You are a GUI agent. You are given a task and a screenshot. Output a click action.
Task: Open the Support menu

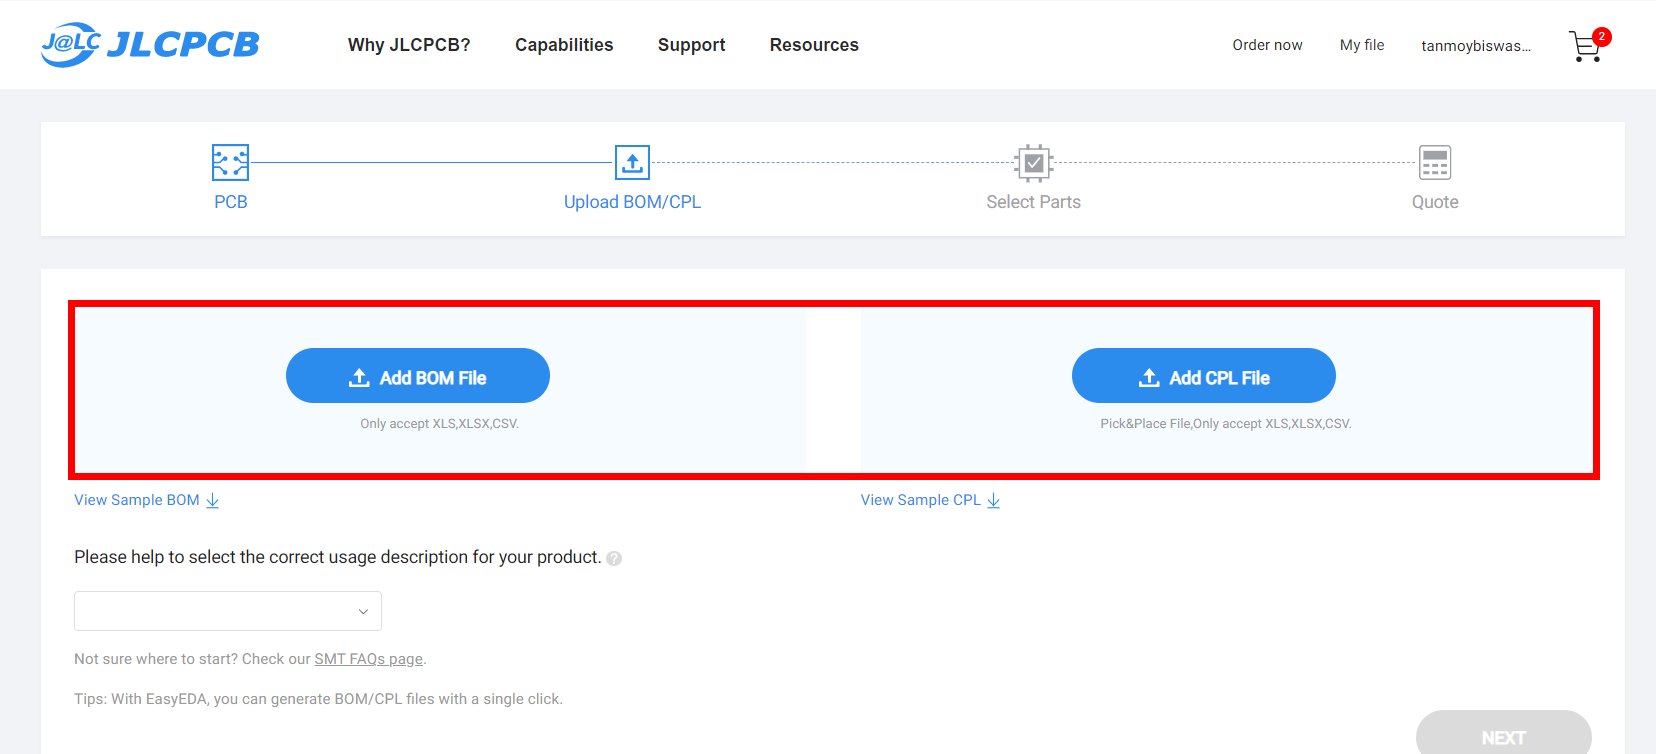[x=691, y=45]
